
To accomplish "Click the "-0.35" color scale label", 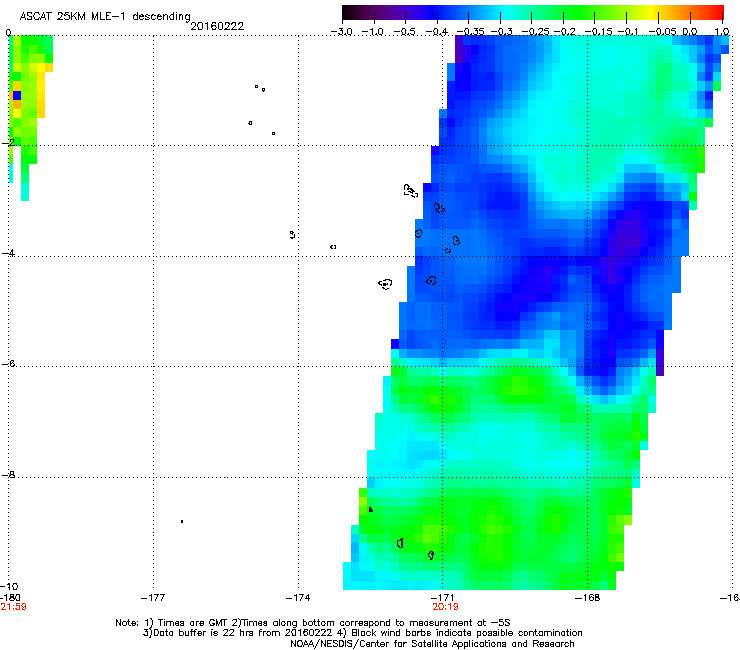I will pos(470,32).
